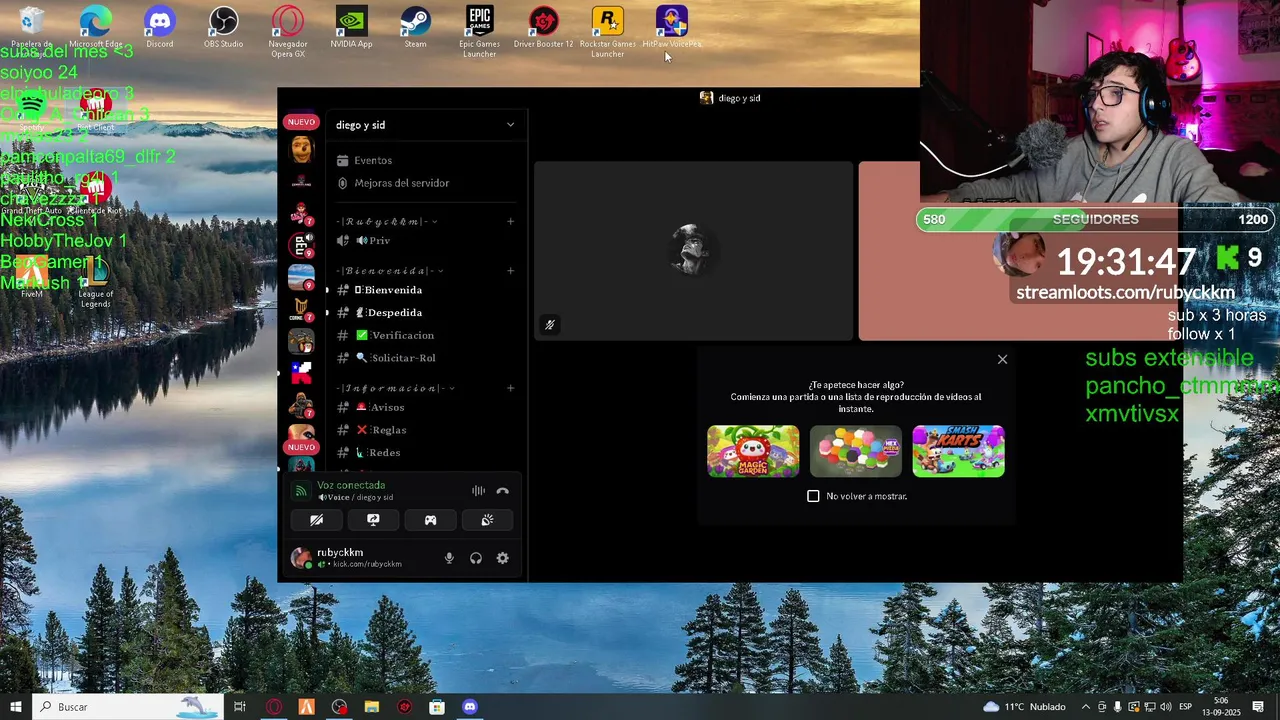Launch Magic Garden activity thumbnail
The width and height of the screenshot is (1280, 720).
[753, 451]
